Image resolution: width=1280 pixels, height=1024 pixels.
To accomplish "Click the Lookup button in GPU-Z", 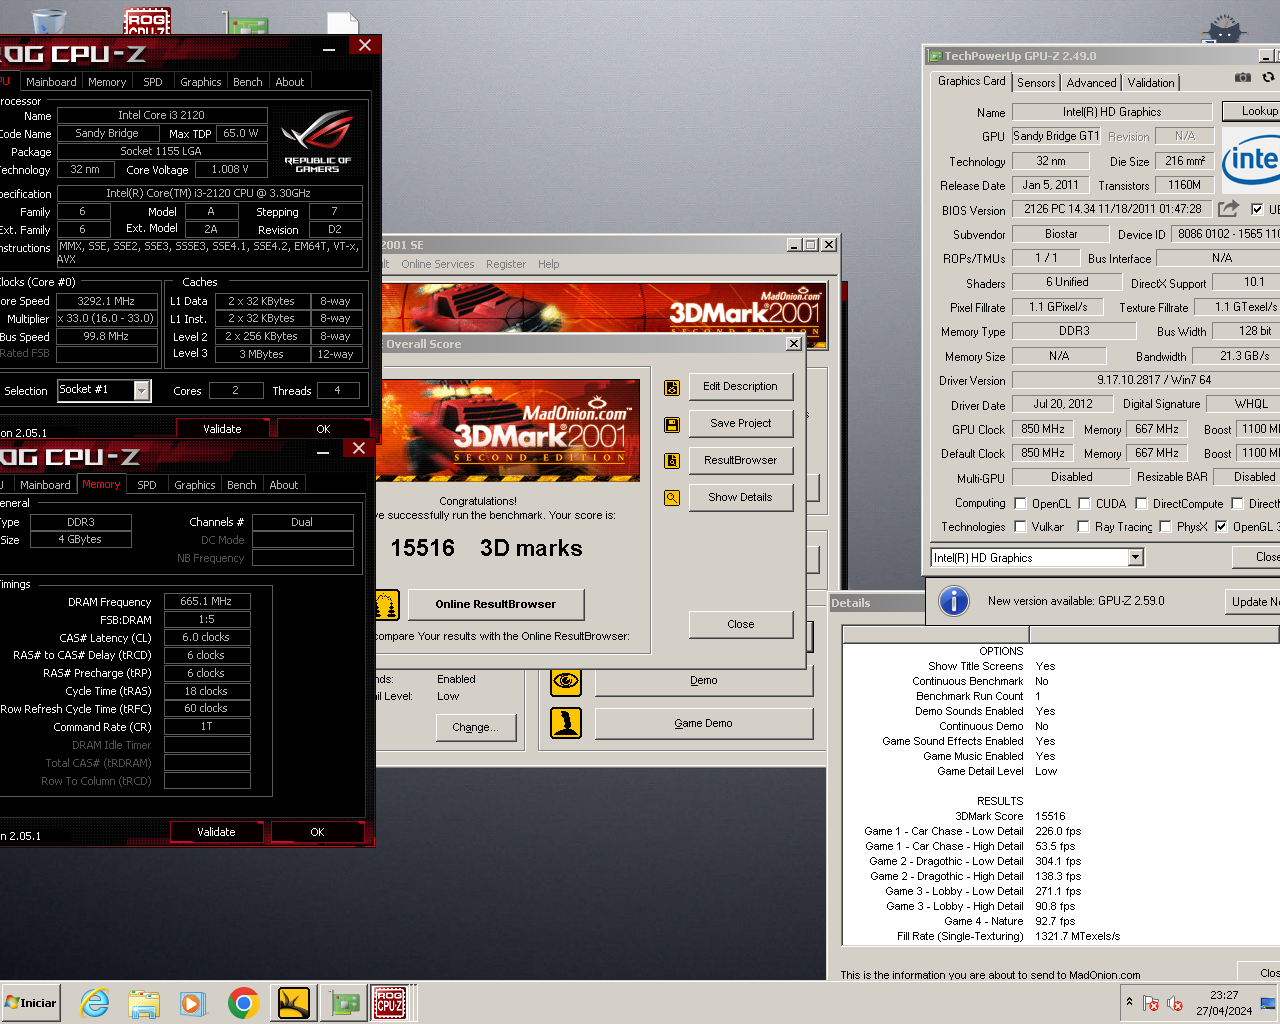I will point(1253,111).
